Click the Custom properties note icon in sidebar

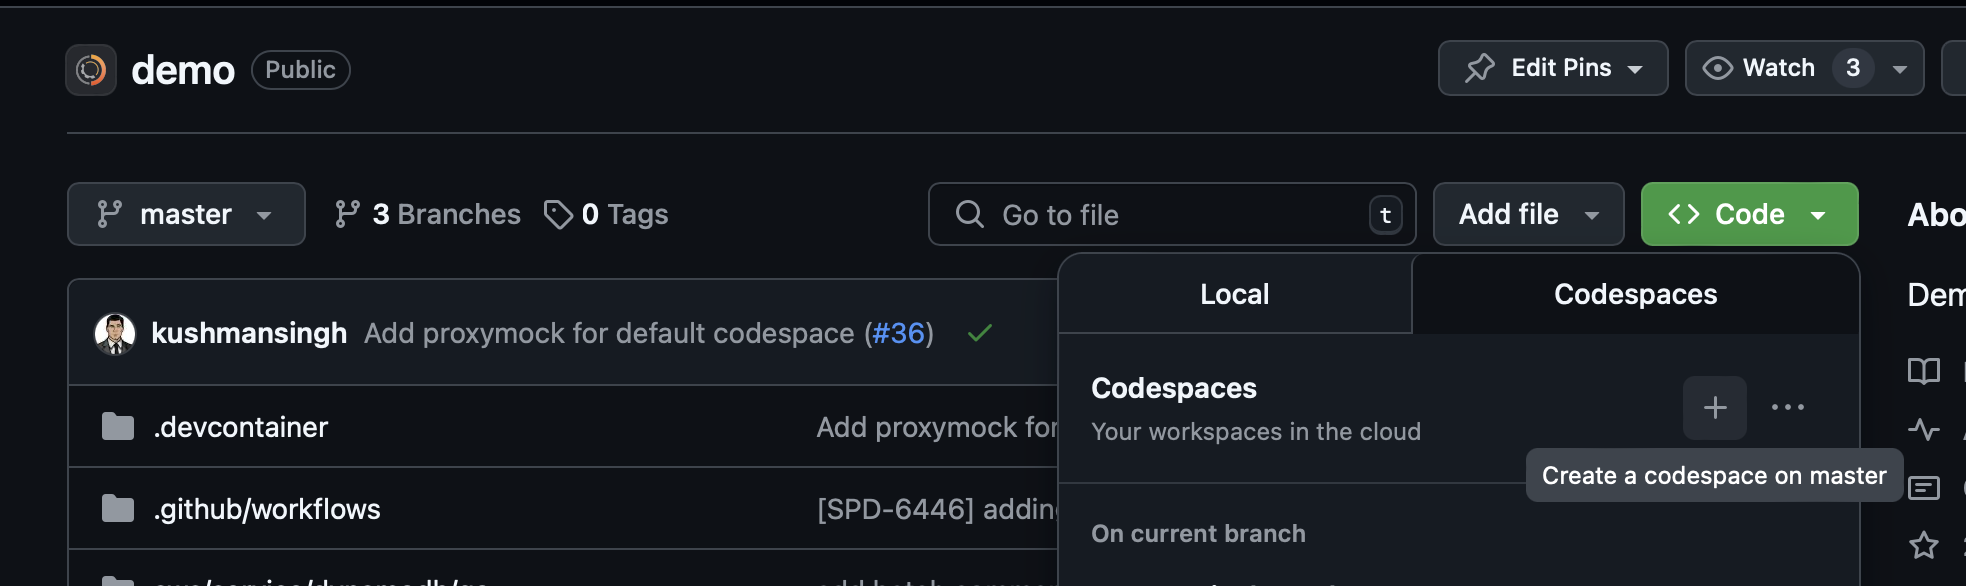[1924, 488]
